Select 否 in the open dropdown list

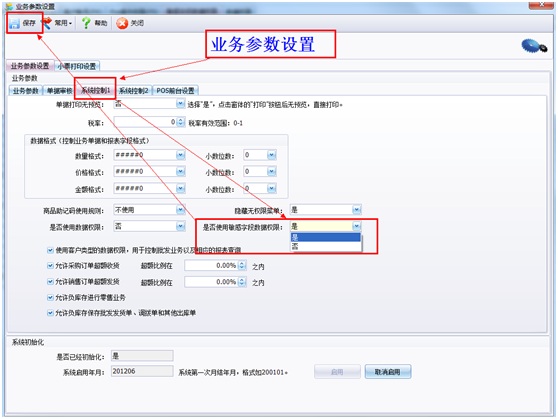point(326,247)
